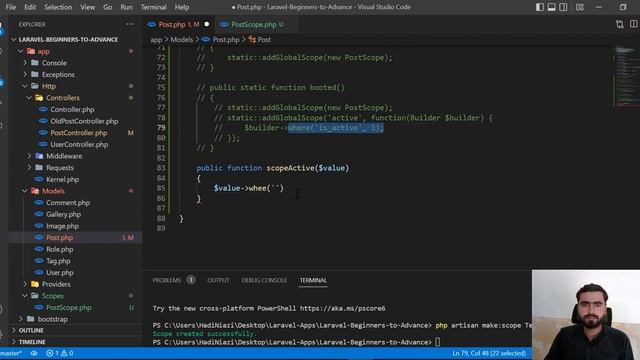
Task: Click cursor position status 'Ln 79, Col 48'
Action: [489, 353]
